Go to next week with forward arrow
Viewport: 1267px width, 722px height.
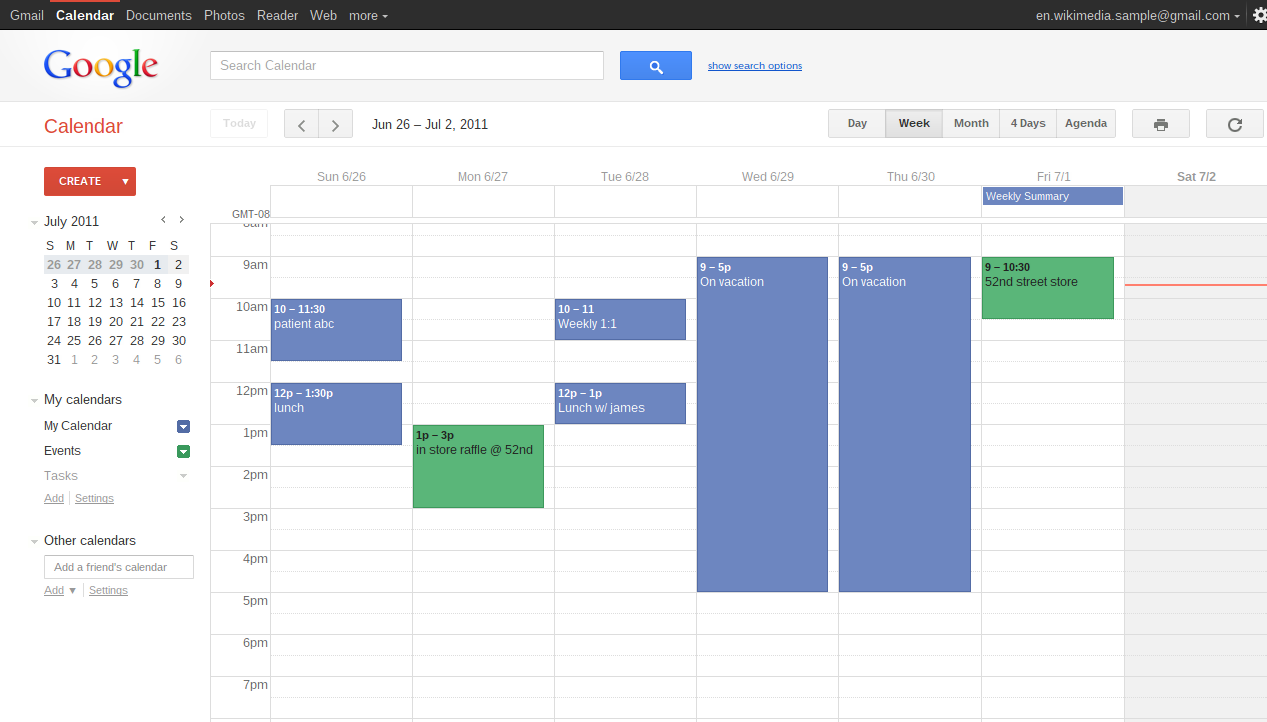point(334,123)
